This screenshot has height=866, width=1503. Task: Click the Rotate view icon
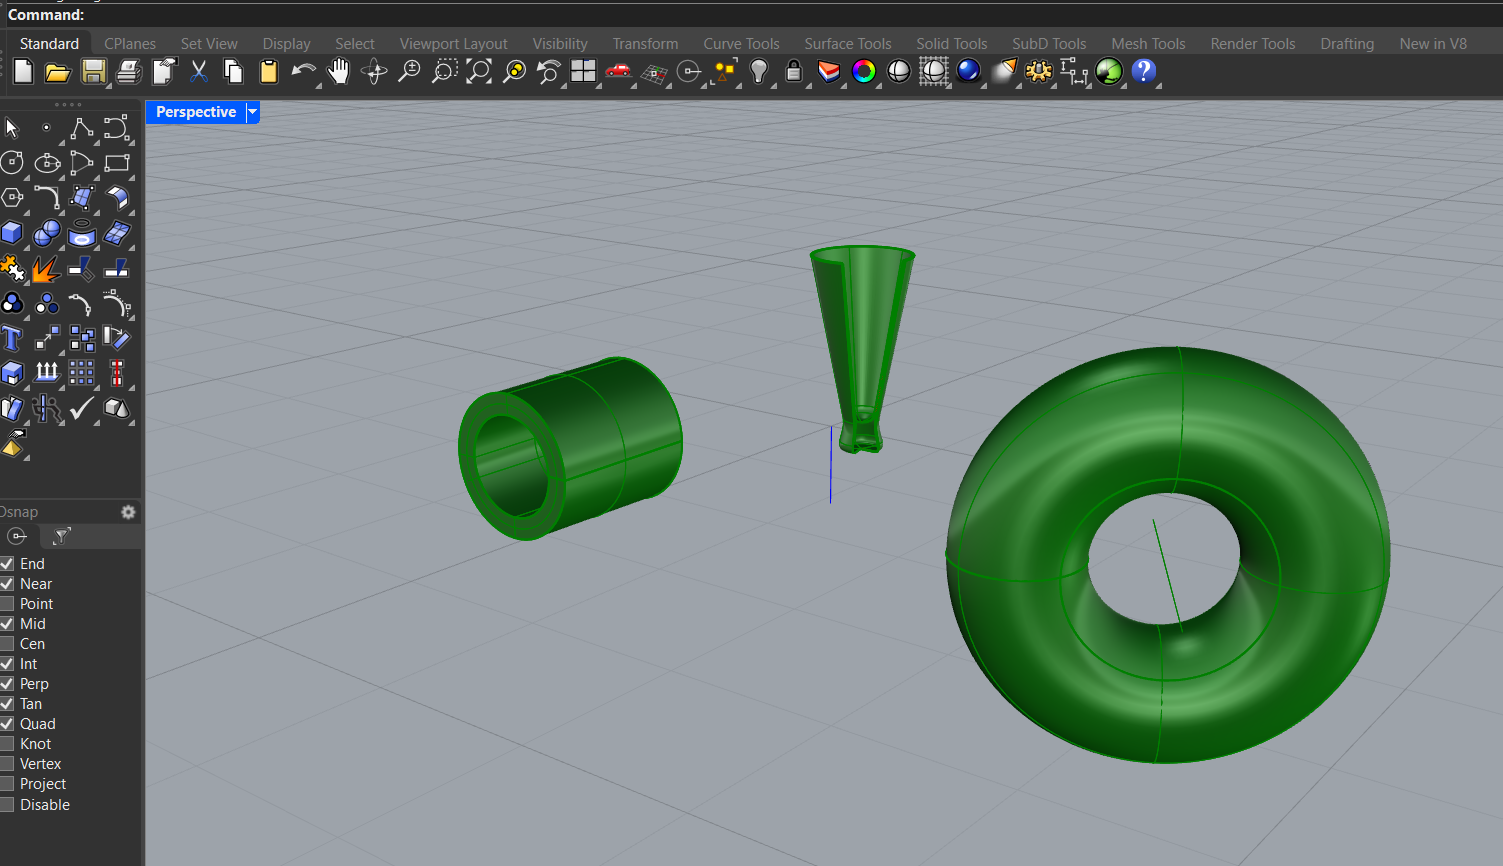(373, 71)
